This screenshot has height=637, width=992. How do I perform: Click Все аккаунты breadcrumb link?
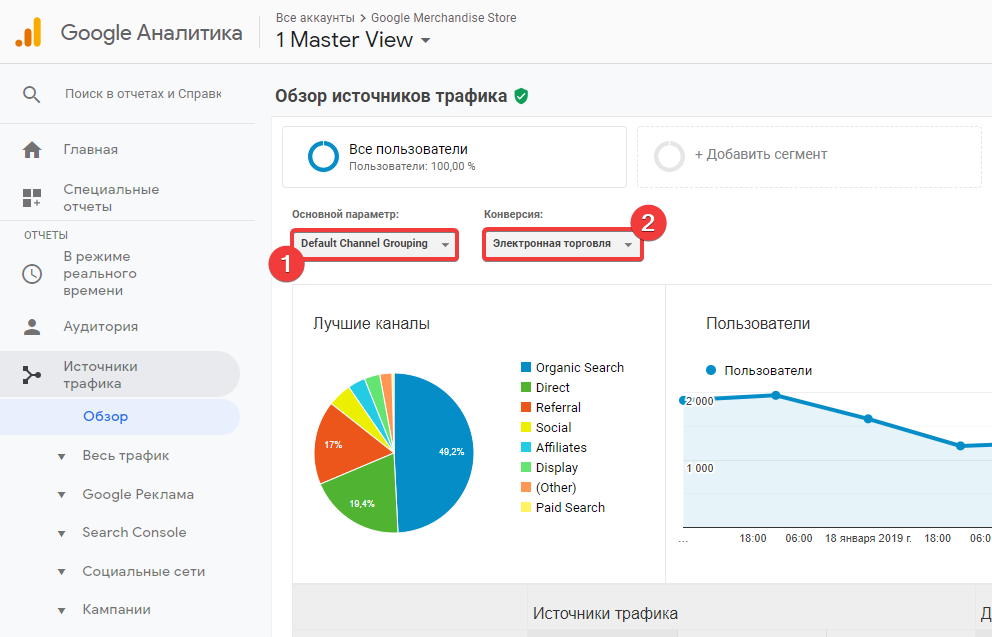tap(315, 18)
